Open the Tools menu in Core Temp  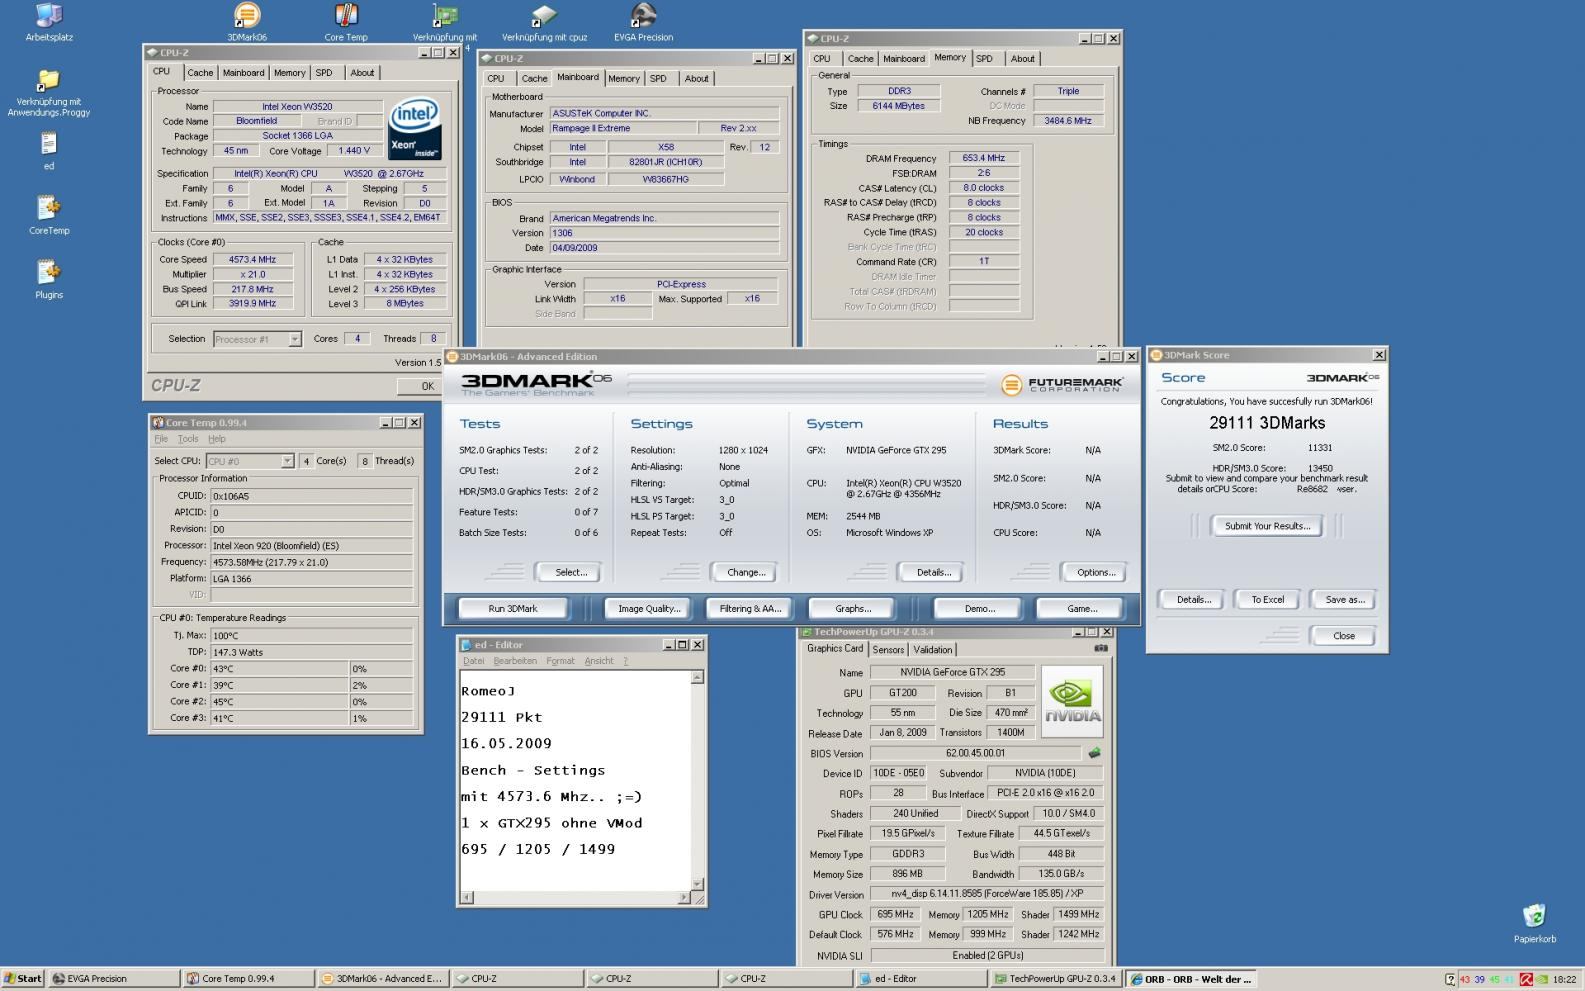pos(188,439)
